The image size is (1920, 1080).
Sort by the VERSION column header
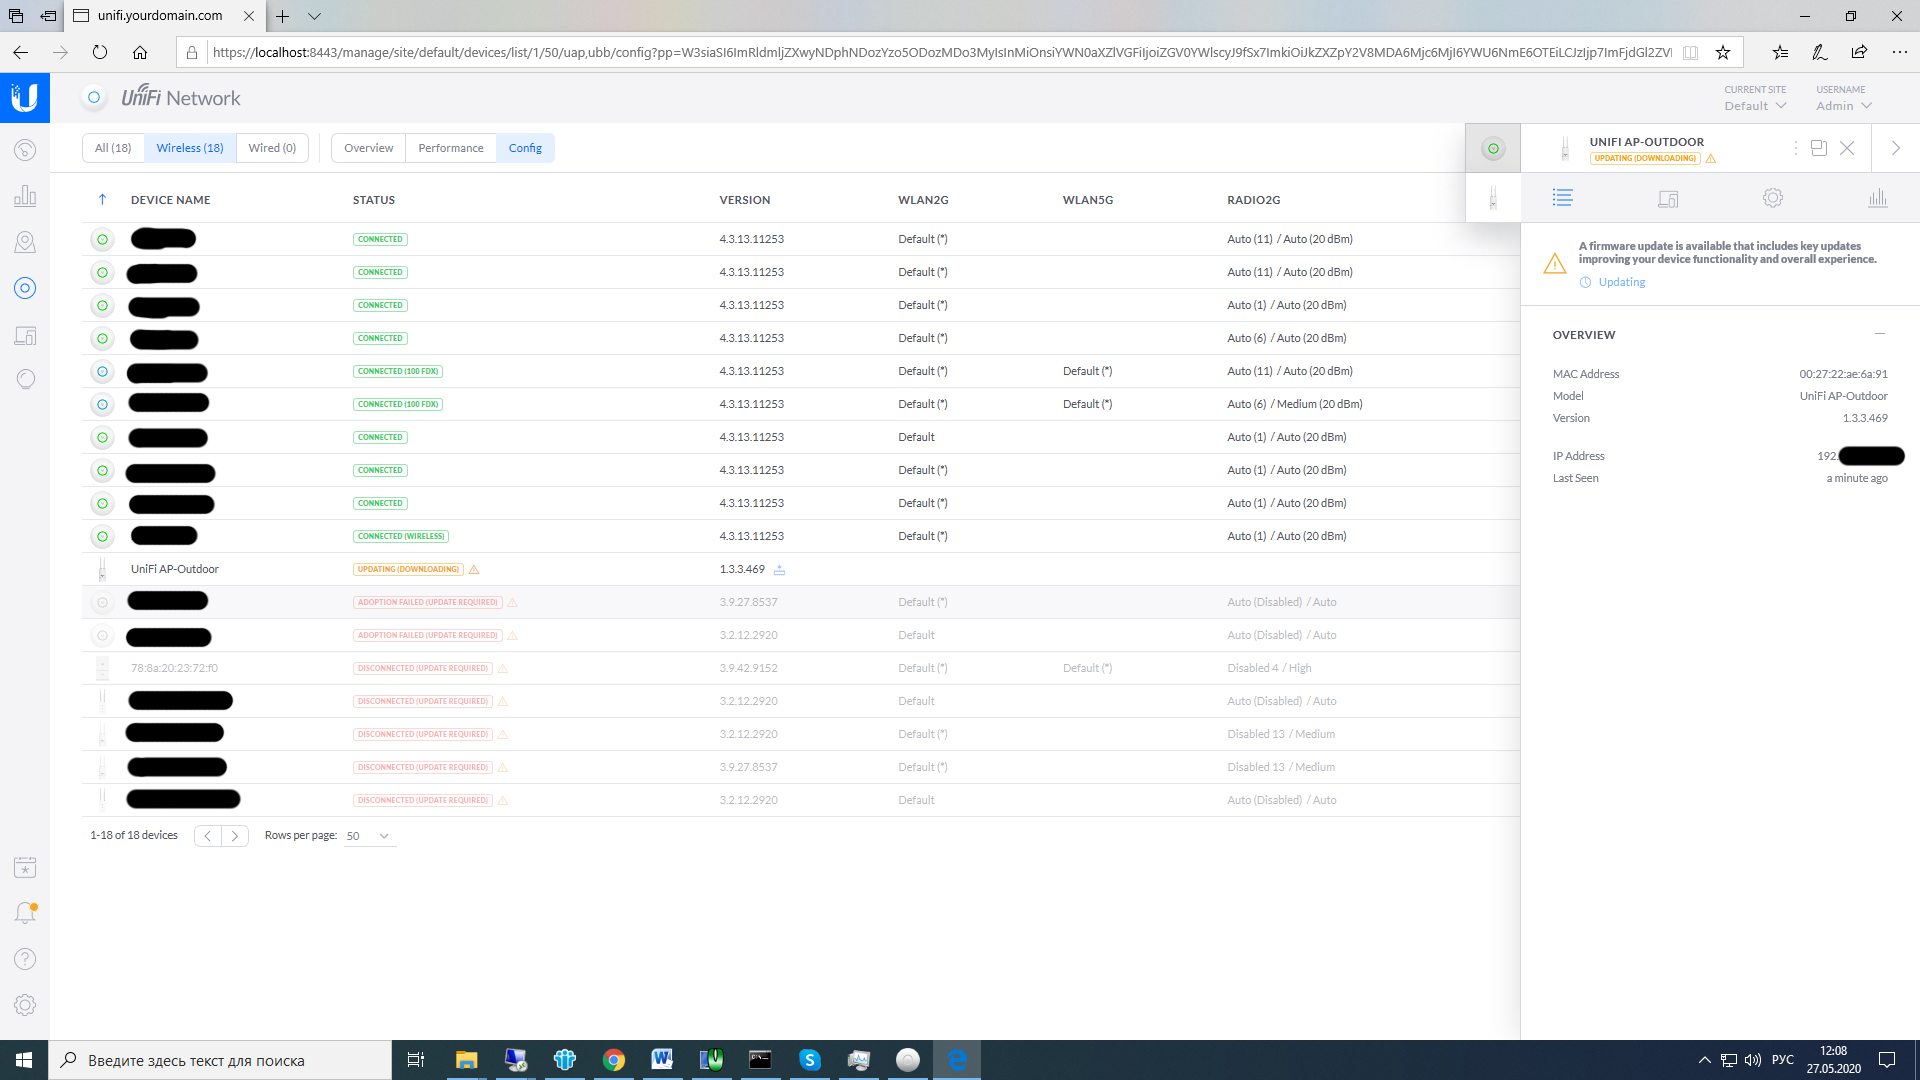coord(745,200)
